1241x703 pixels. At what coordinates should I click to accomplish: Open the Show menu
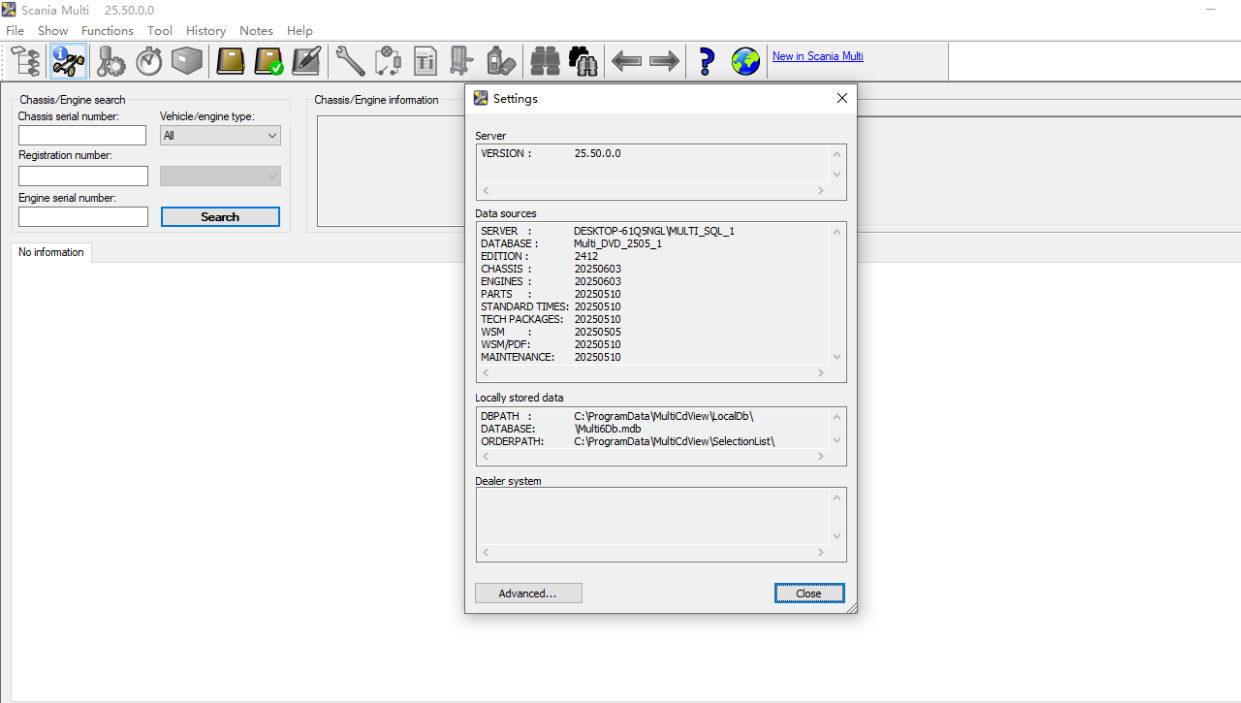(53, 31)
